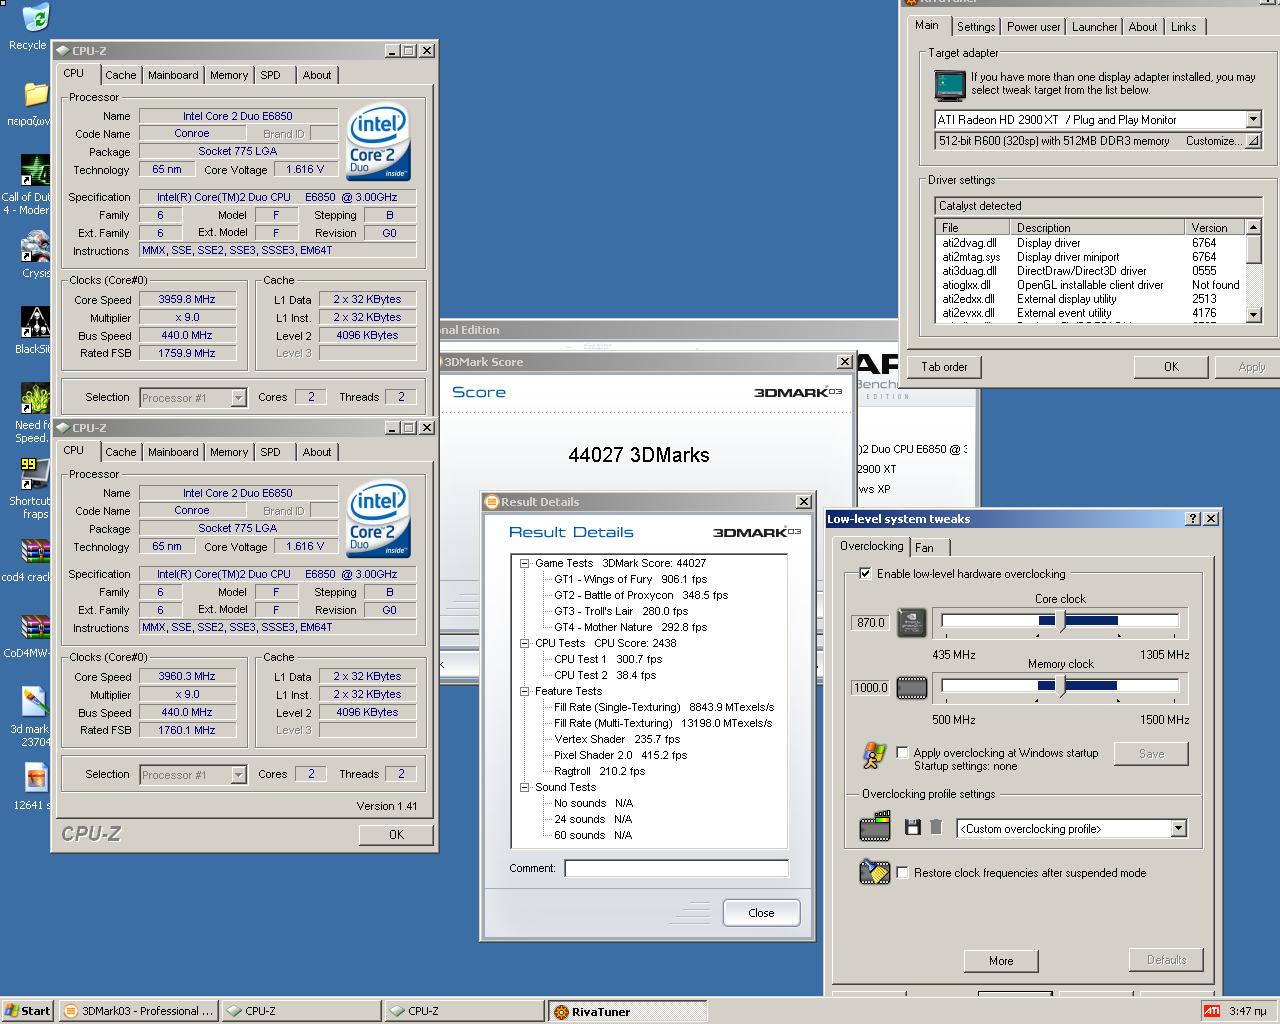Click OK button in RivaTuner window
Image resolution: width=1280 pixels, height=1024 pixels.
(1171, 367)
